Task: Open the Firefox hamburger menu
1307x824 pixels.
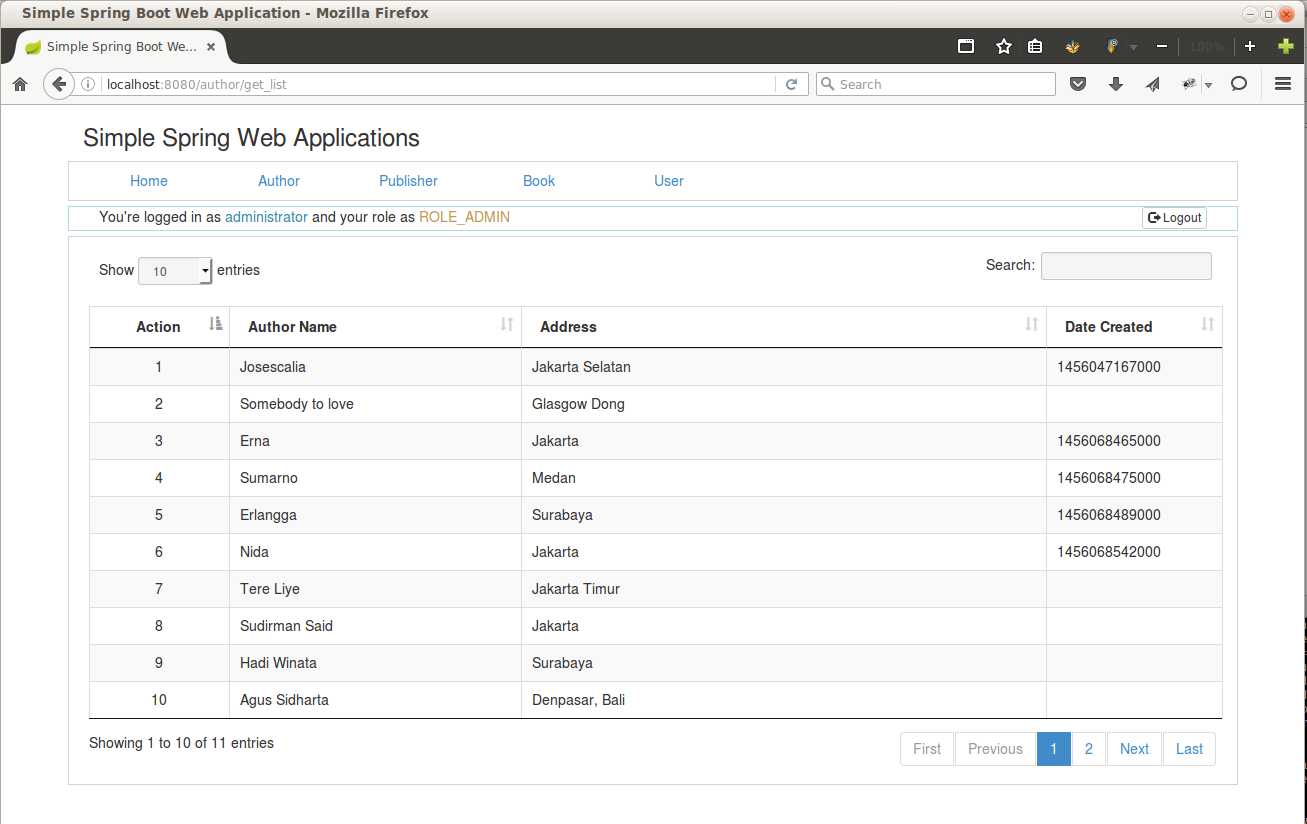Action: (1282, 84)
